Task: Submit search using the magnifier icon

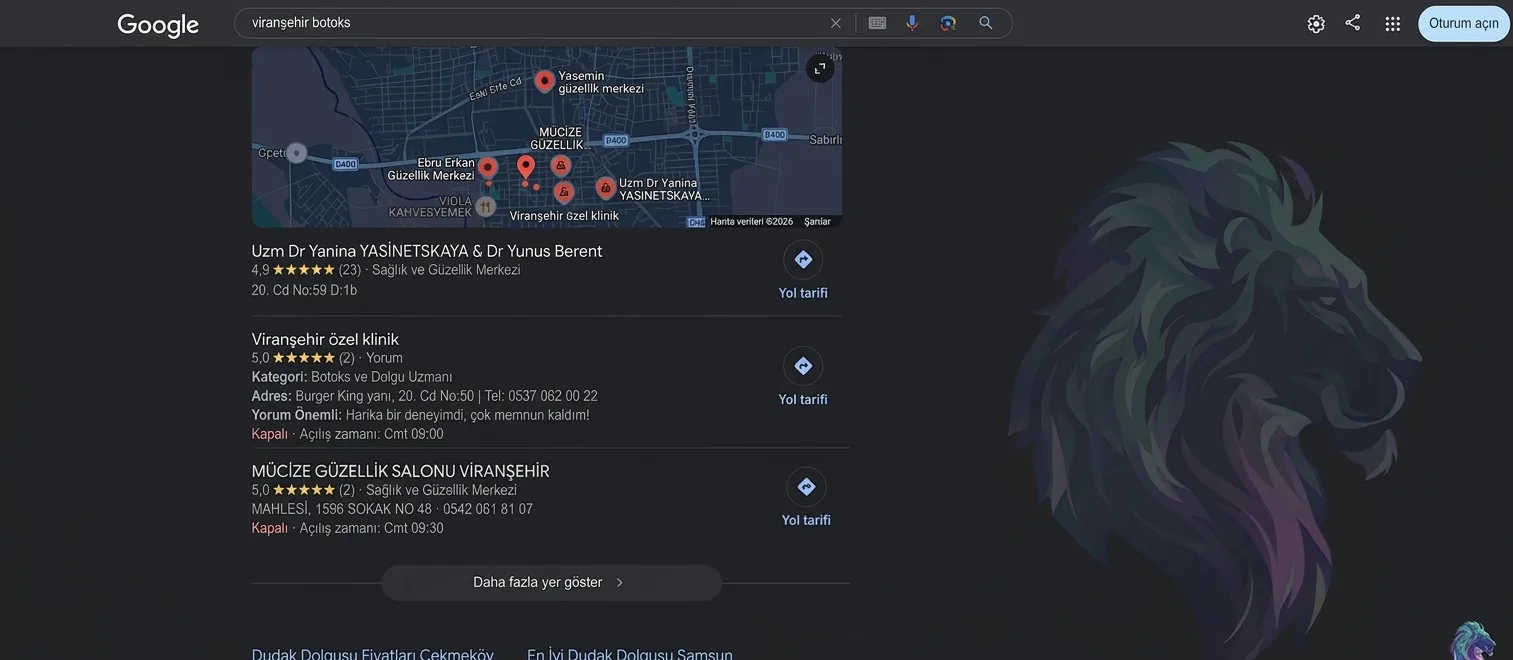Action: (x=986, y=23)
